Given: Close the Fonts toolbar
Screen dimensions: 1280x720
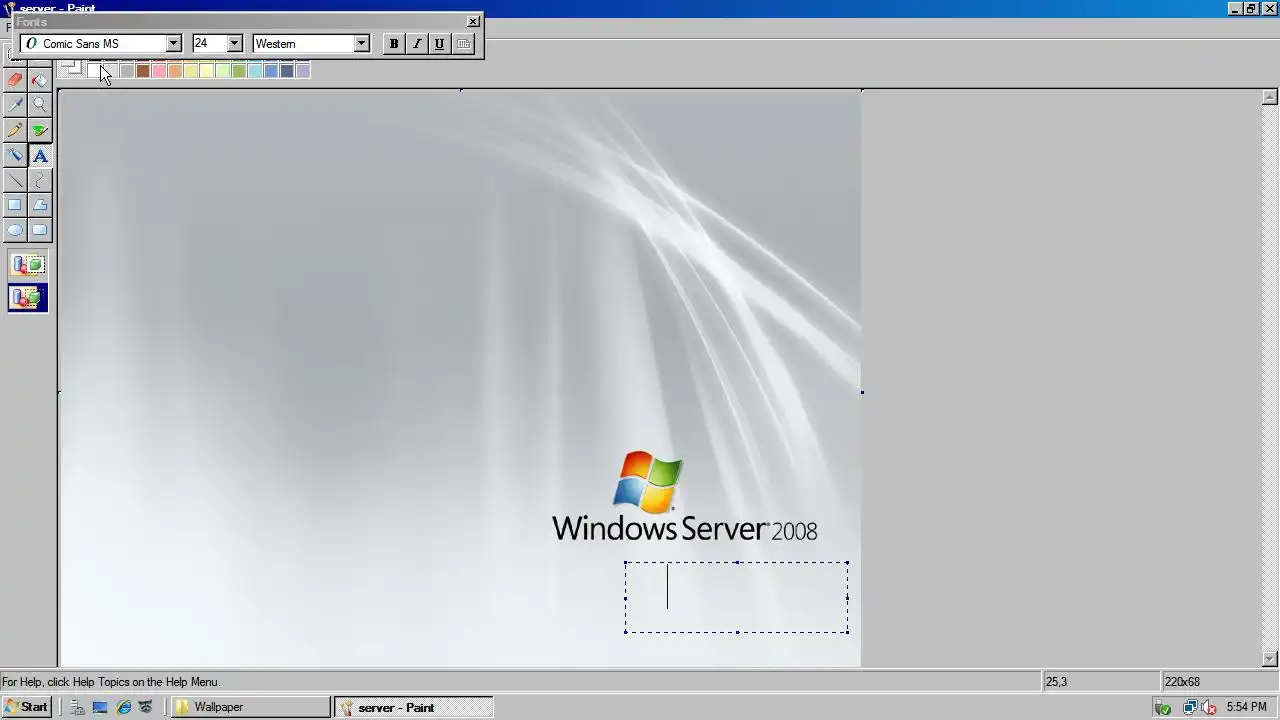Looking at the screenshot, I should 473,21.
